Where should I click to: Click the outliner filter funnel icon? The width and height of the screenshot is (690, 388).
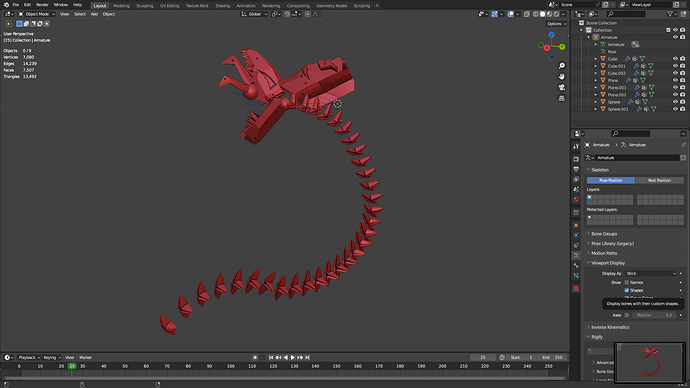tap(670, 14)
